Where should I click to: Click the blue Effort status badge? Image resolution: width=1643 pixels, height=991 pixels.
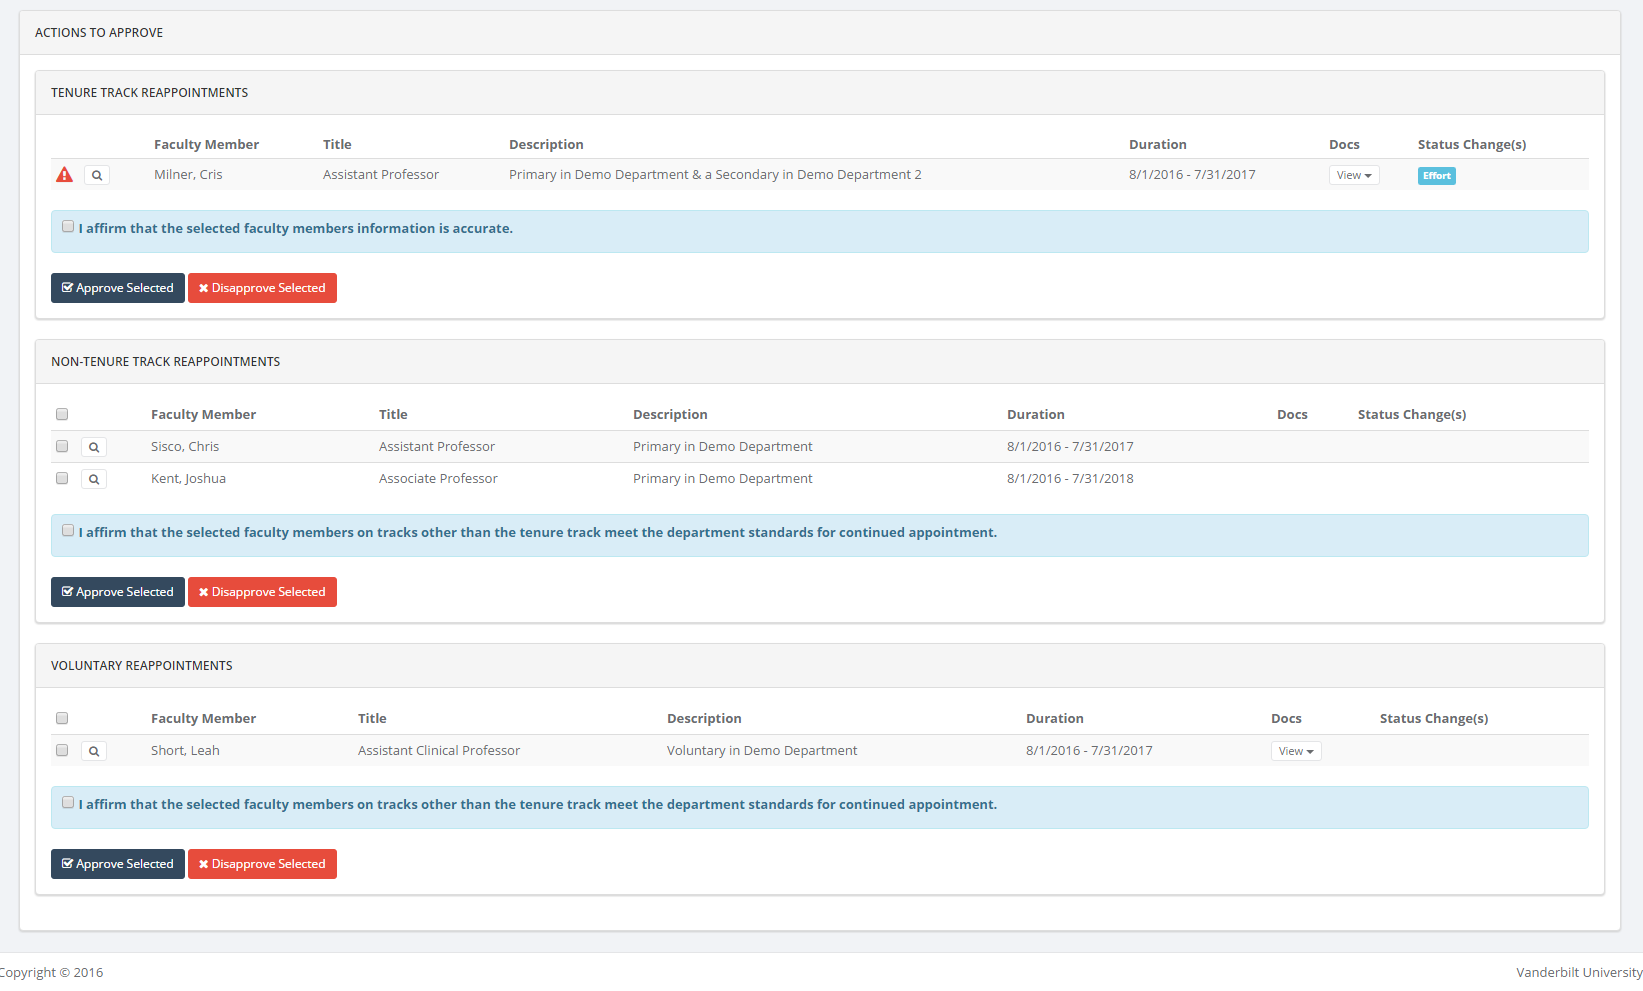pos(1436,176)
